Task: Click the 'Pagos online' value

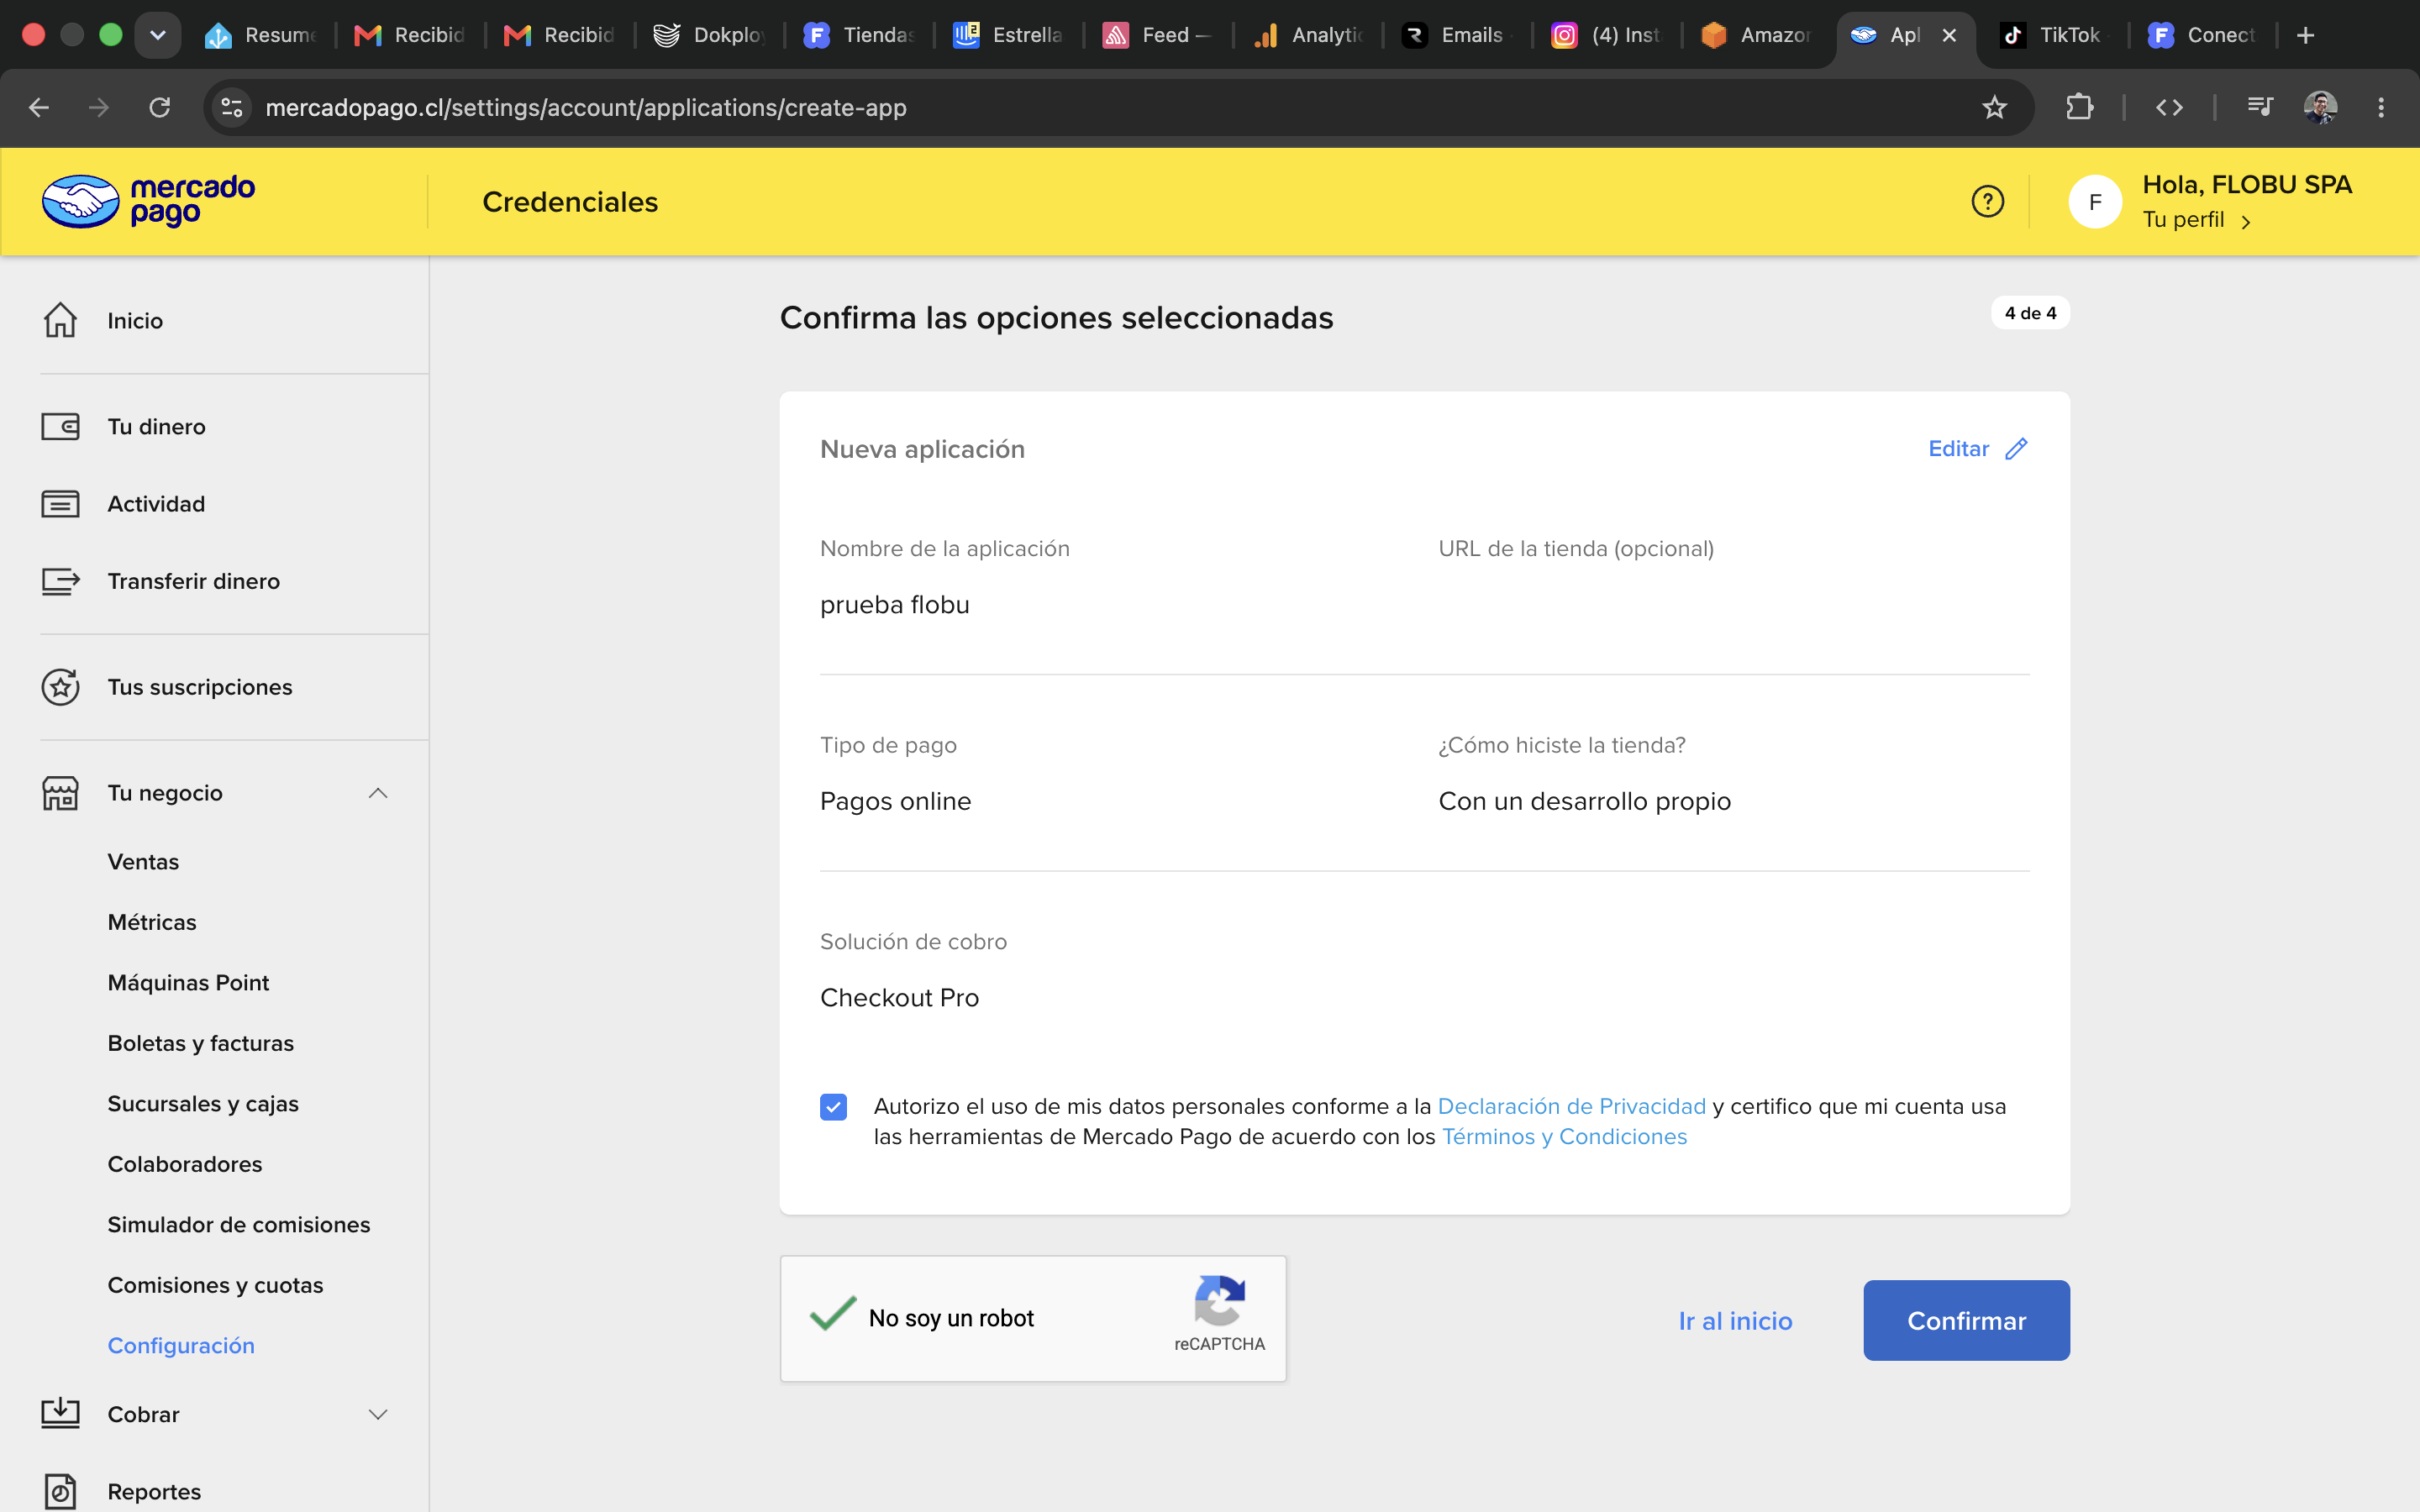Action: pos(895,801)
